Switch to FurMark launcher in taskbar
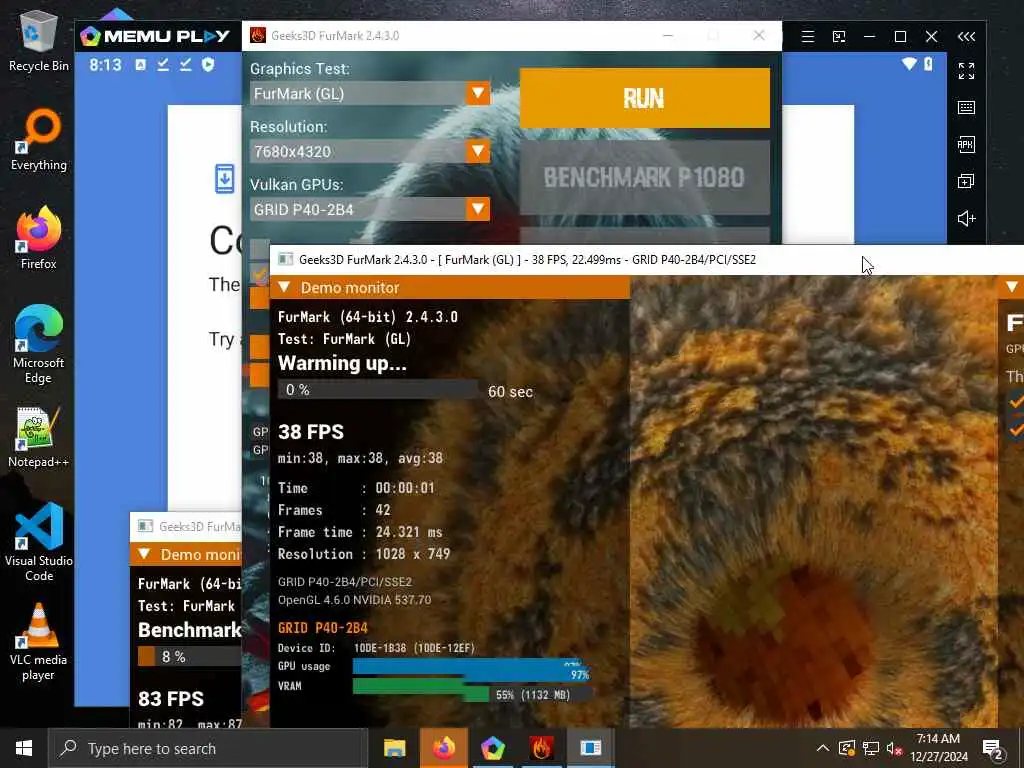The image size is (1024, 768). pos(541,748)
